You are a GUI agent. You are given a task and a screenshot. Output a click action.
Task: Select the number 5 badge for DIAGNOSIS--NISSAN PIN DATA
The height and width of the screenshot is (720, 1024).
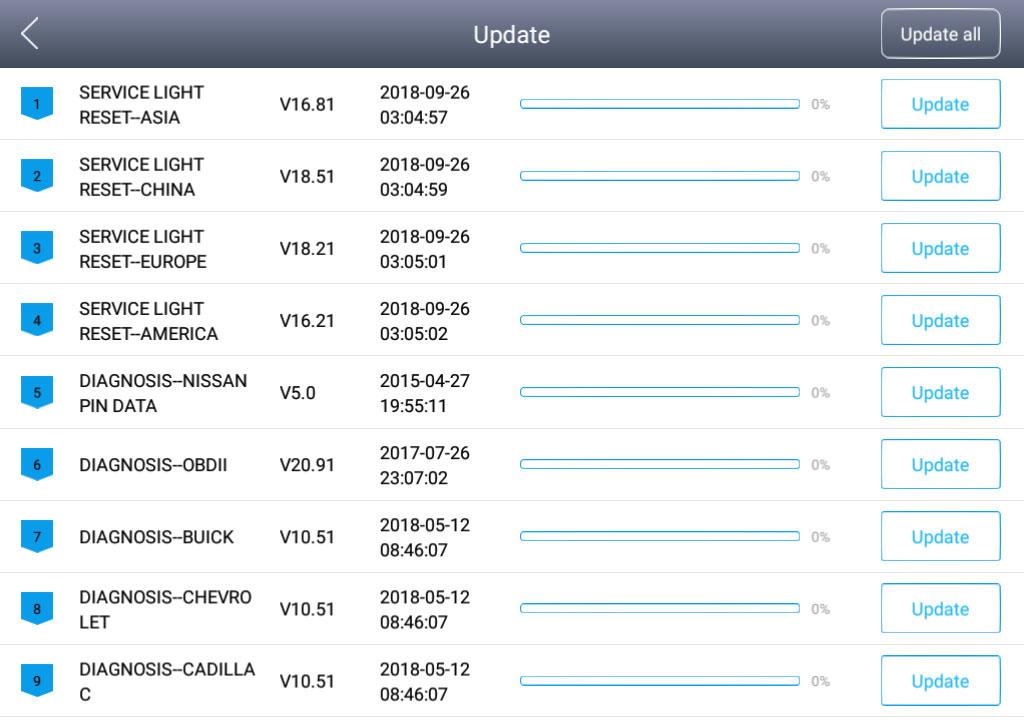(x=37, y=392)
